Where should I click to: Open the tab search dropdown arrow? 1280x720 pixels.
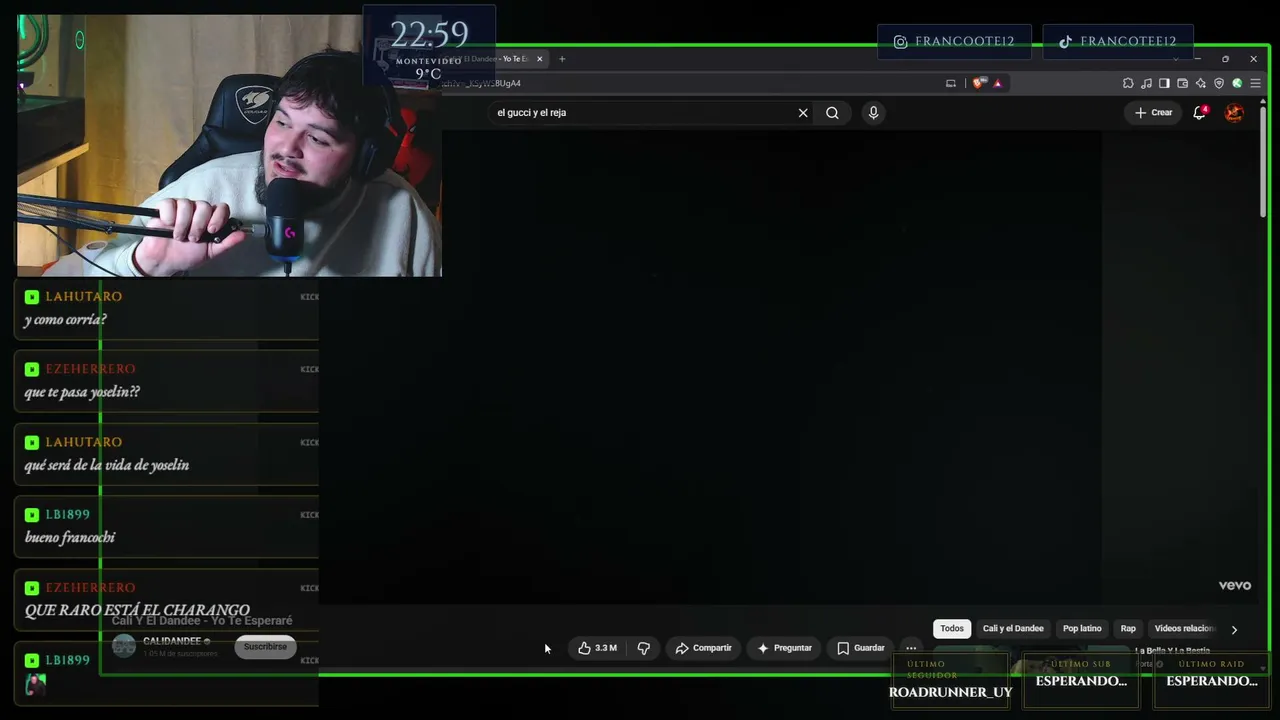(x=1176, y=59)
